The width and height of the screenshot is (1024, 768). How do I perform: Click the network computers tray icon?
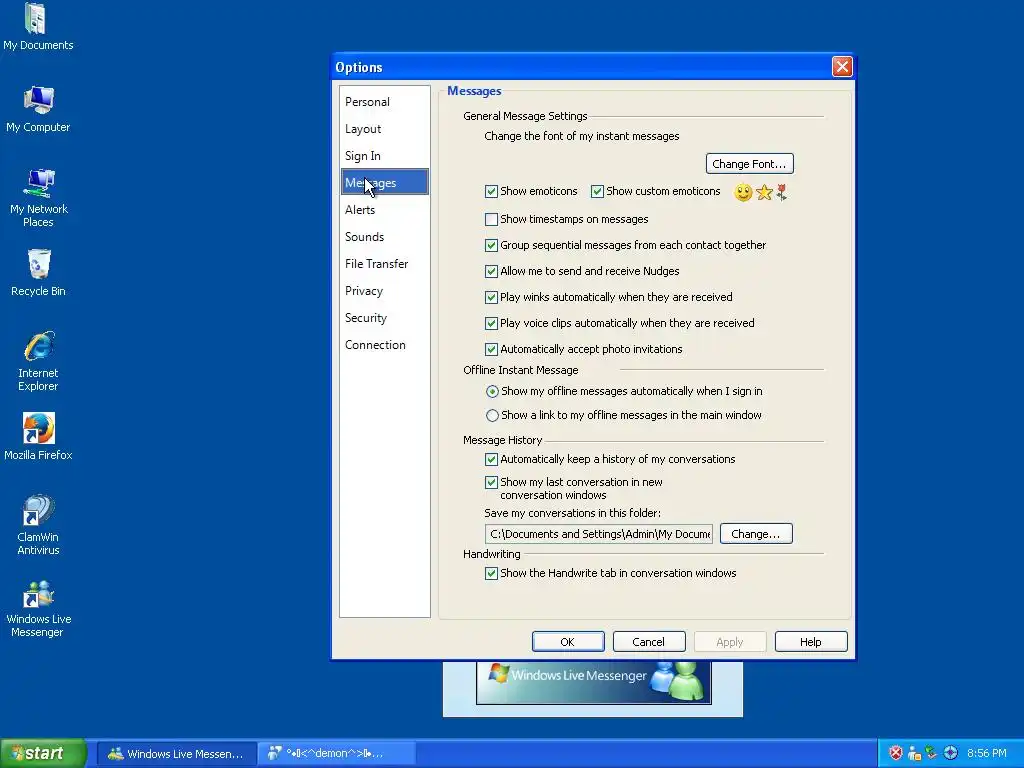pos(931,753)
